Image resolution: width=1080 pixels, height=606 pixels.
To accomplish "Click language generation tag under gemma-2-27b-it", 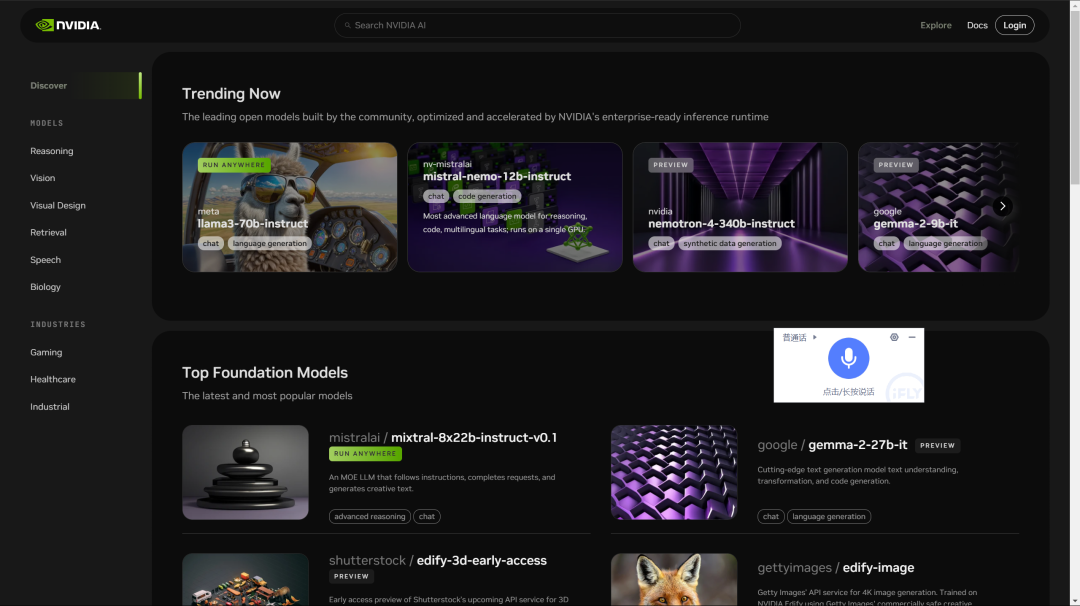I will point(829,516).
